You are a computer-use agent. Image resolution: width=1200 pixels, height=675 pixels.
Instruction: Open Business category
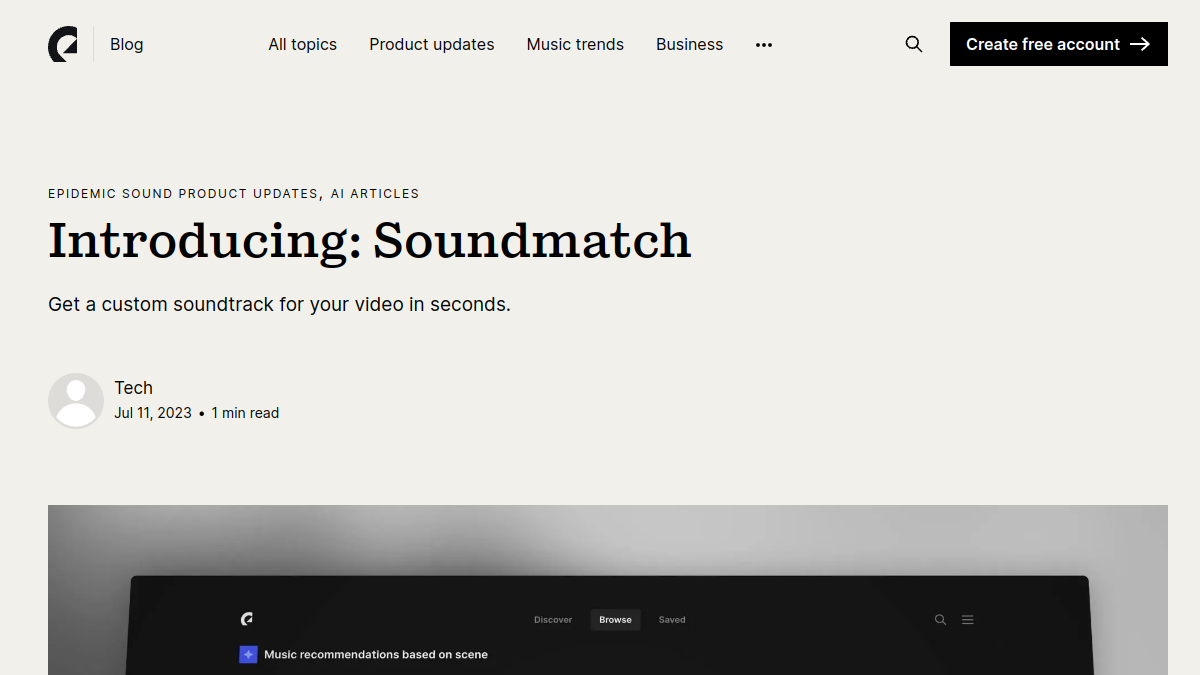[690, 44]
